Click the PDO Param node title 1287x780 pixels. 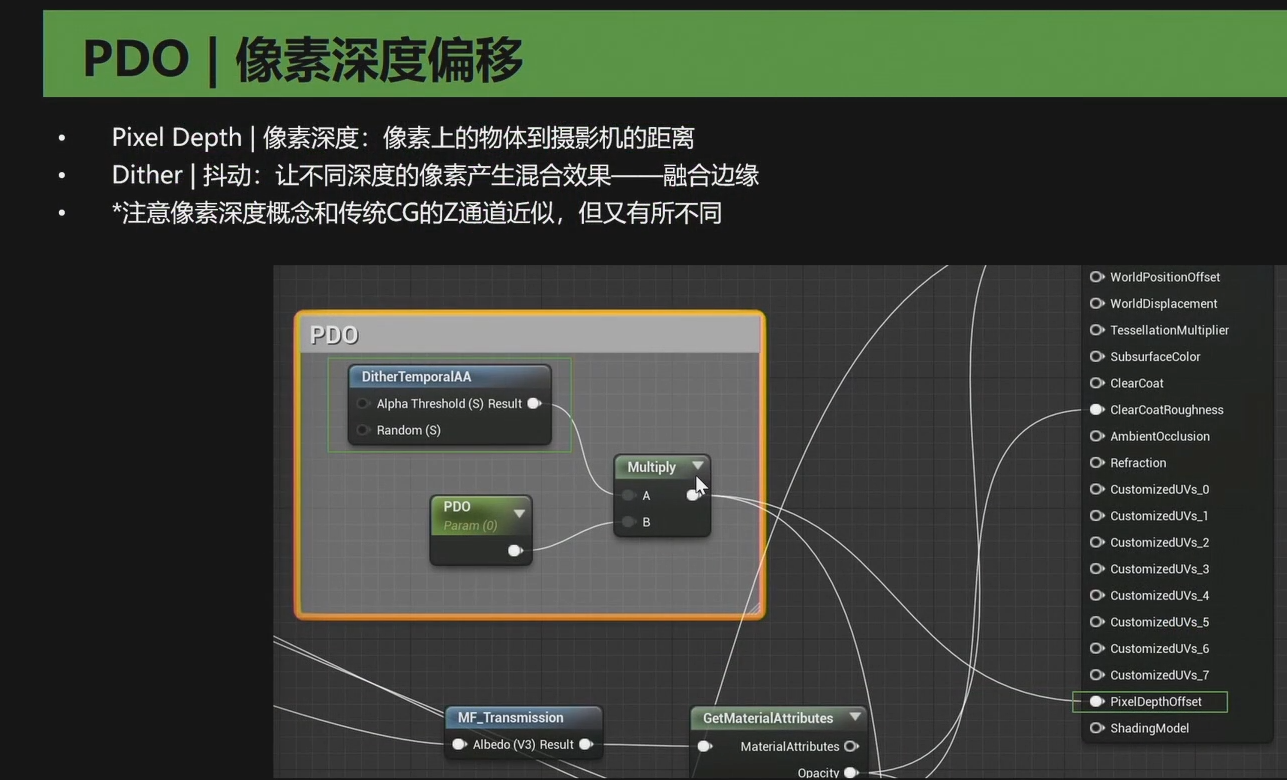point(457,507)
